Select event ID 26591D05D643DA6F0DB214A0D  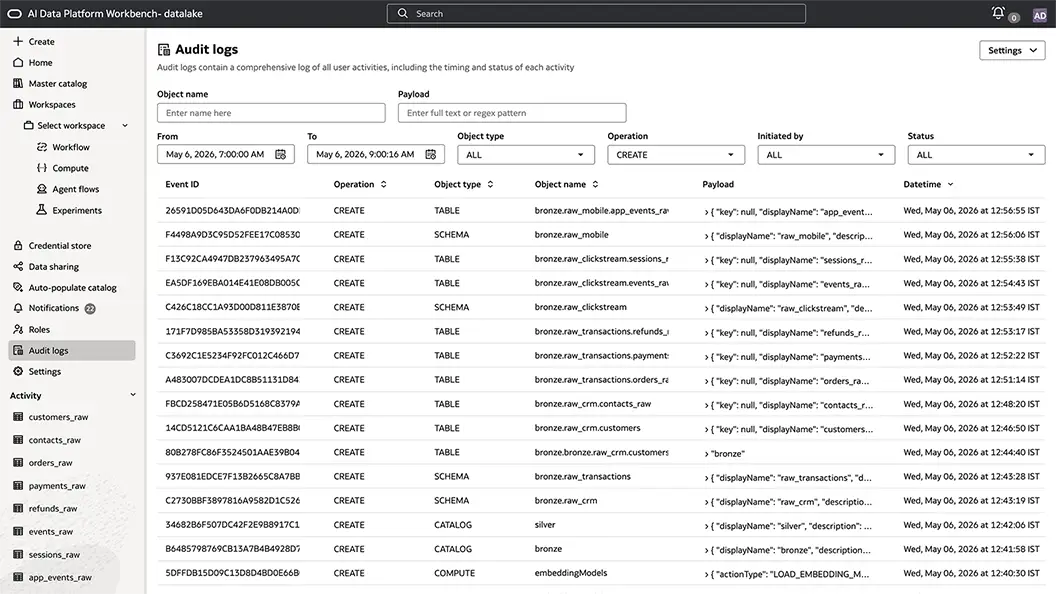pyautogui.click(x=232, y=210)
